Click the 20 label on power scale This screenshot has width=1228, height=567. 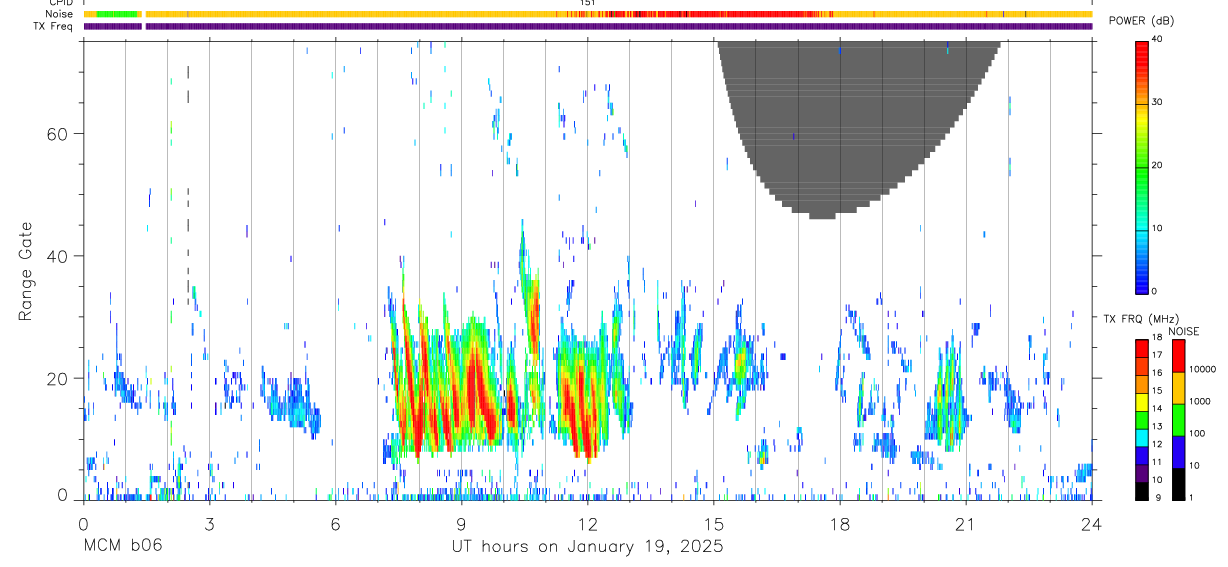tap(1158, 165)
